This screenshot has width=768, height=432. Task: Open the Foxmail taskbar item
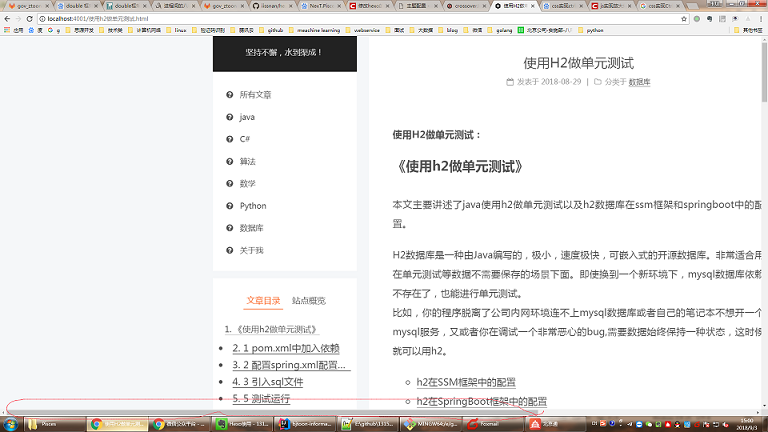[x=492, y=424]
